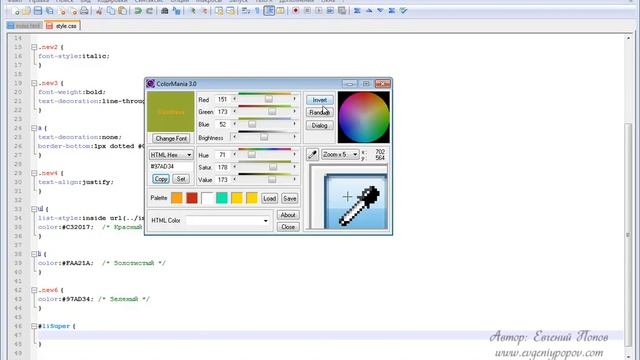Zoom out of the editor text via the toolbar
This screenshot has height=360, width=640.
coord(204,11)
